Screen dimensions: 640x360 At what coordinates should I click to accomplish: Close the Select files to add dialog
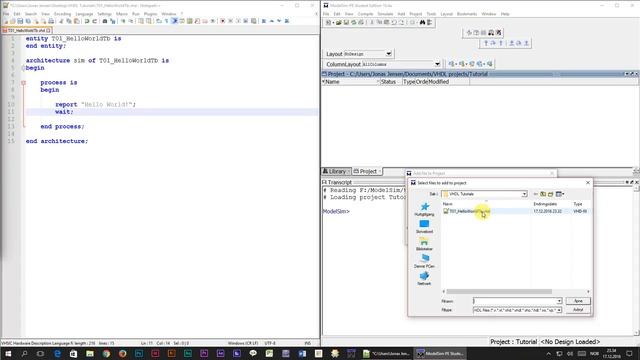coord(588,183)
